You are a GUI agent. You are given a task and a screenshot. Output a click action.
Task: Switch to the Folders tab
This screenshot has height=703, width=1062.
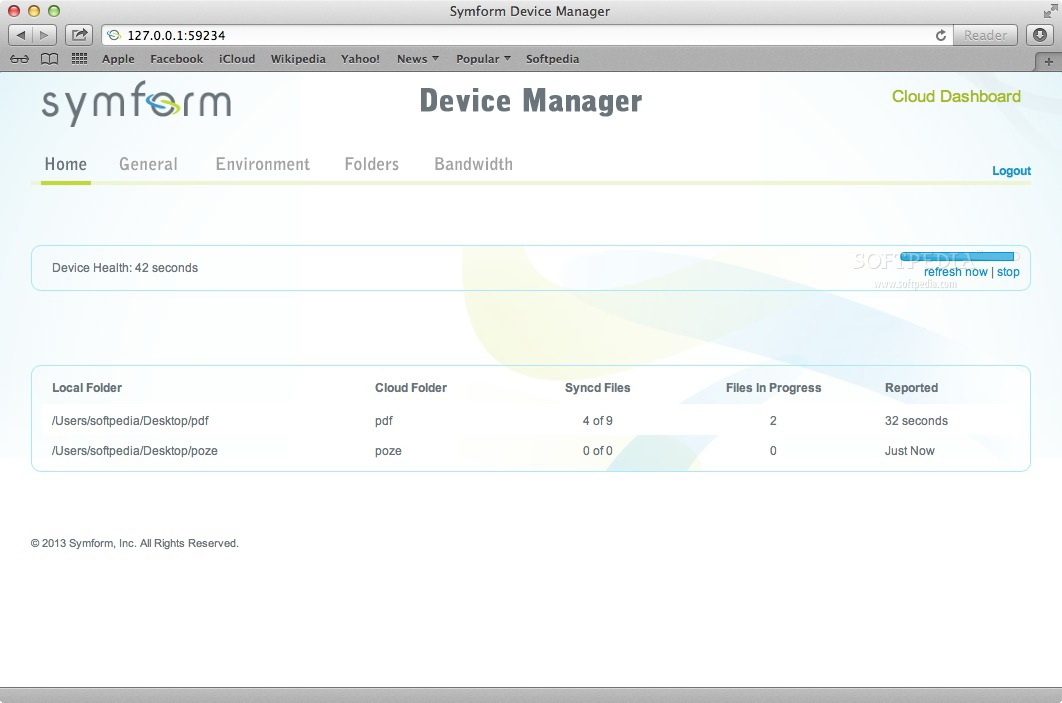click(372, 164)
